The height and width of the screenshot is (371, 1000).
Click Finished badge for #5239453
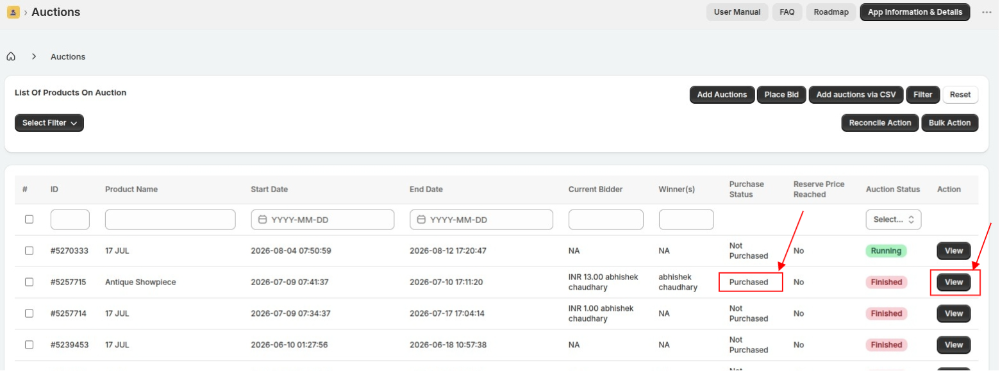886,344
